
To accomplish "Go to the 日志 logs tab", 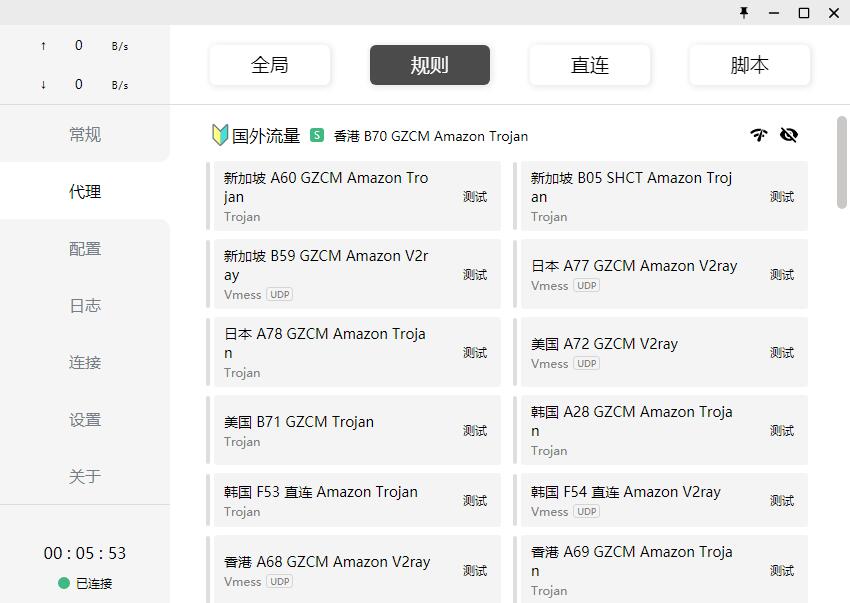I will (85, 306).
